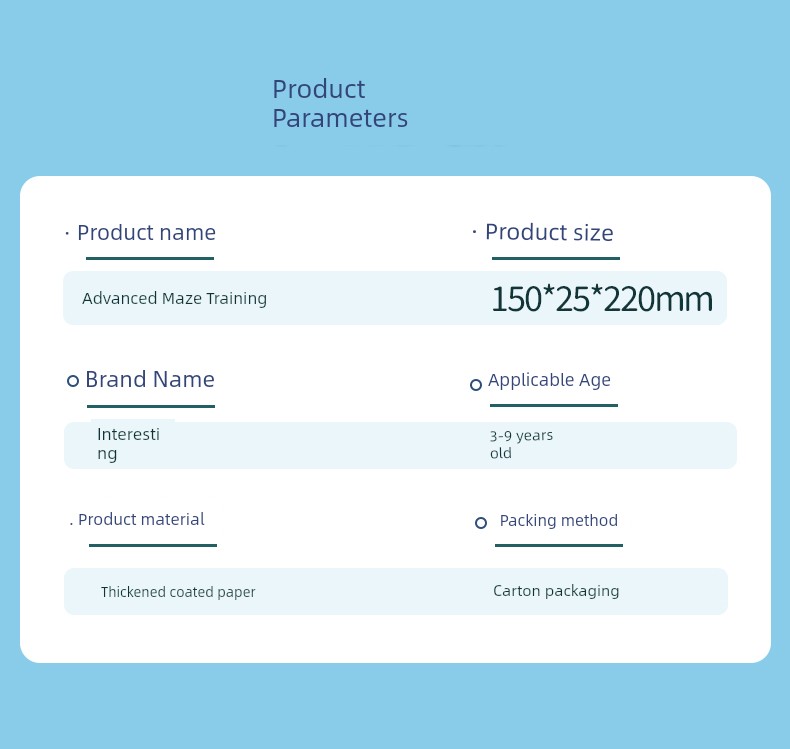The height and width of the screenshot is (749, 790).
Task: Click the Applicable Age heading text
Action: coord(549,380)
